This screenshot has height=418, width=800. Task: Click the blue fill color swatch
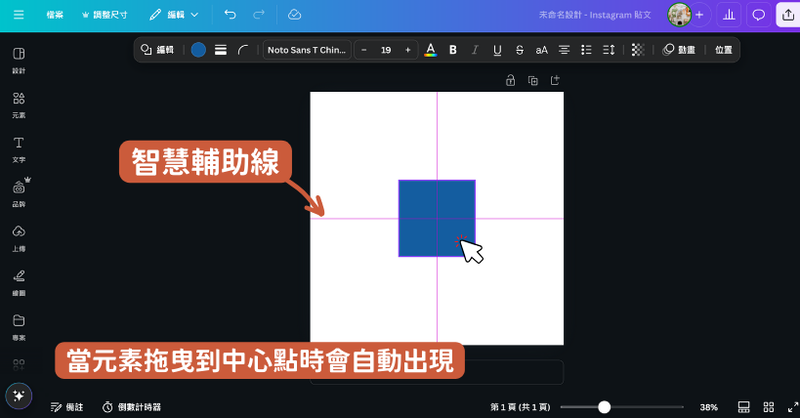(x=198, y=50)
